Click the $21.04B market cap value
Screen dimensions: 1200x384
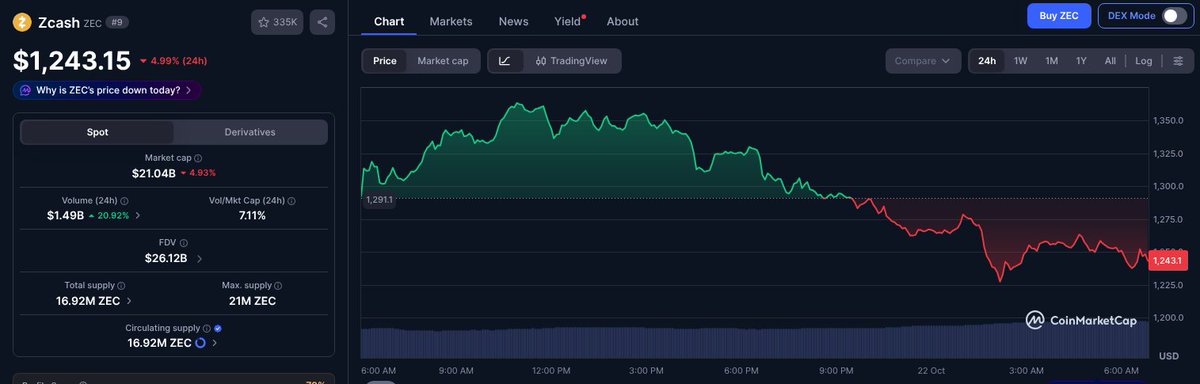point(154,173)
